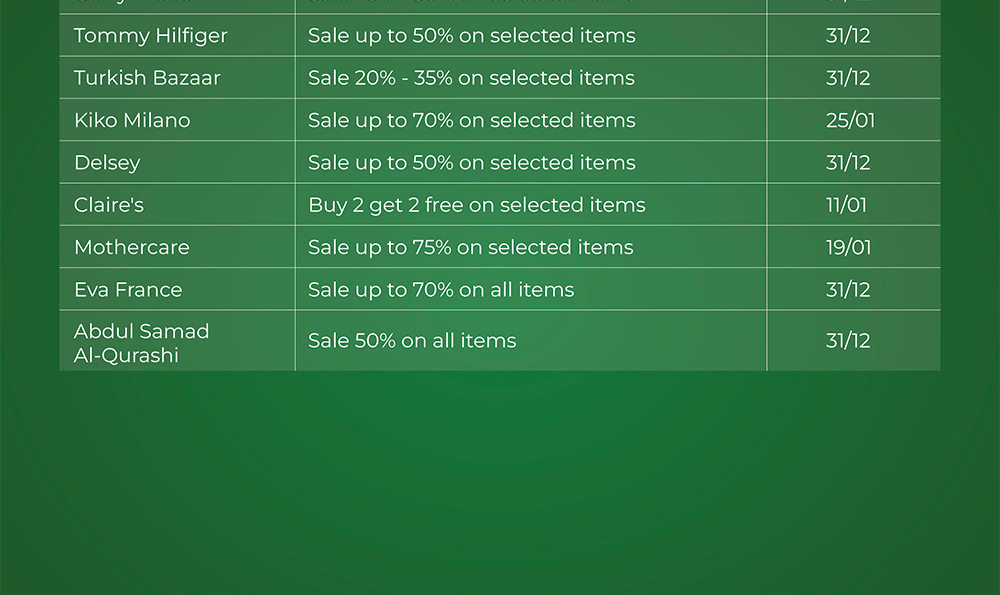The image size is (1000, 595).
Task: Click 'Sale up to 75%' Mothercare offer
Action: (470, 247)
